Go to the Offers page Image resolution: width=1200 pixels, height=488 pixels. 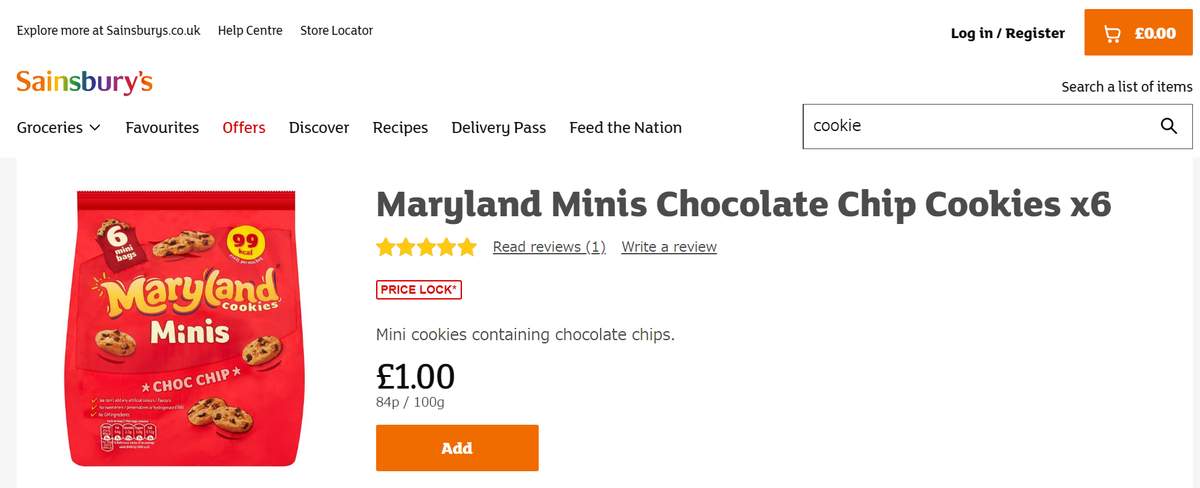244,128
